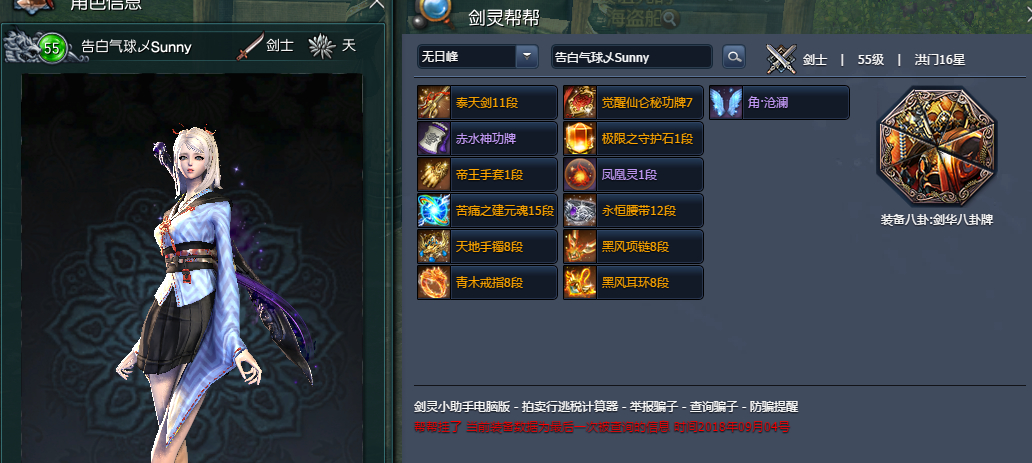1032x463 pixels.
Task: Select the 觉醒仙仑秘功牌7 item icon
Action: tap(580, 103)
